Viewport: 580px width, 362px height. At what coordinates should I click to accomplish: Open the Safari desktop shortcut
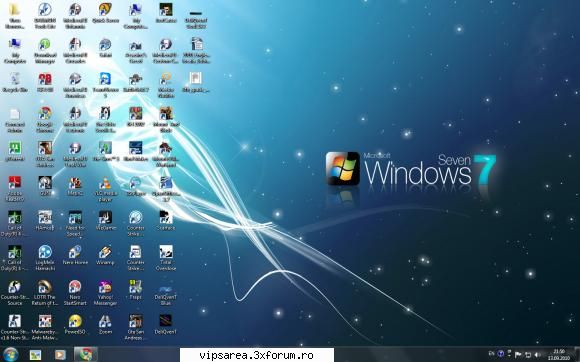(x=105, y=48)
